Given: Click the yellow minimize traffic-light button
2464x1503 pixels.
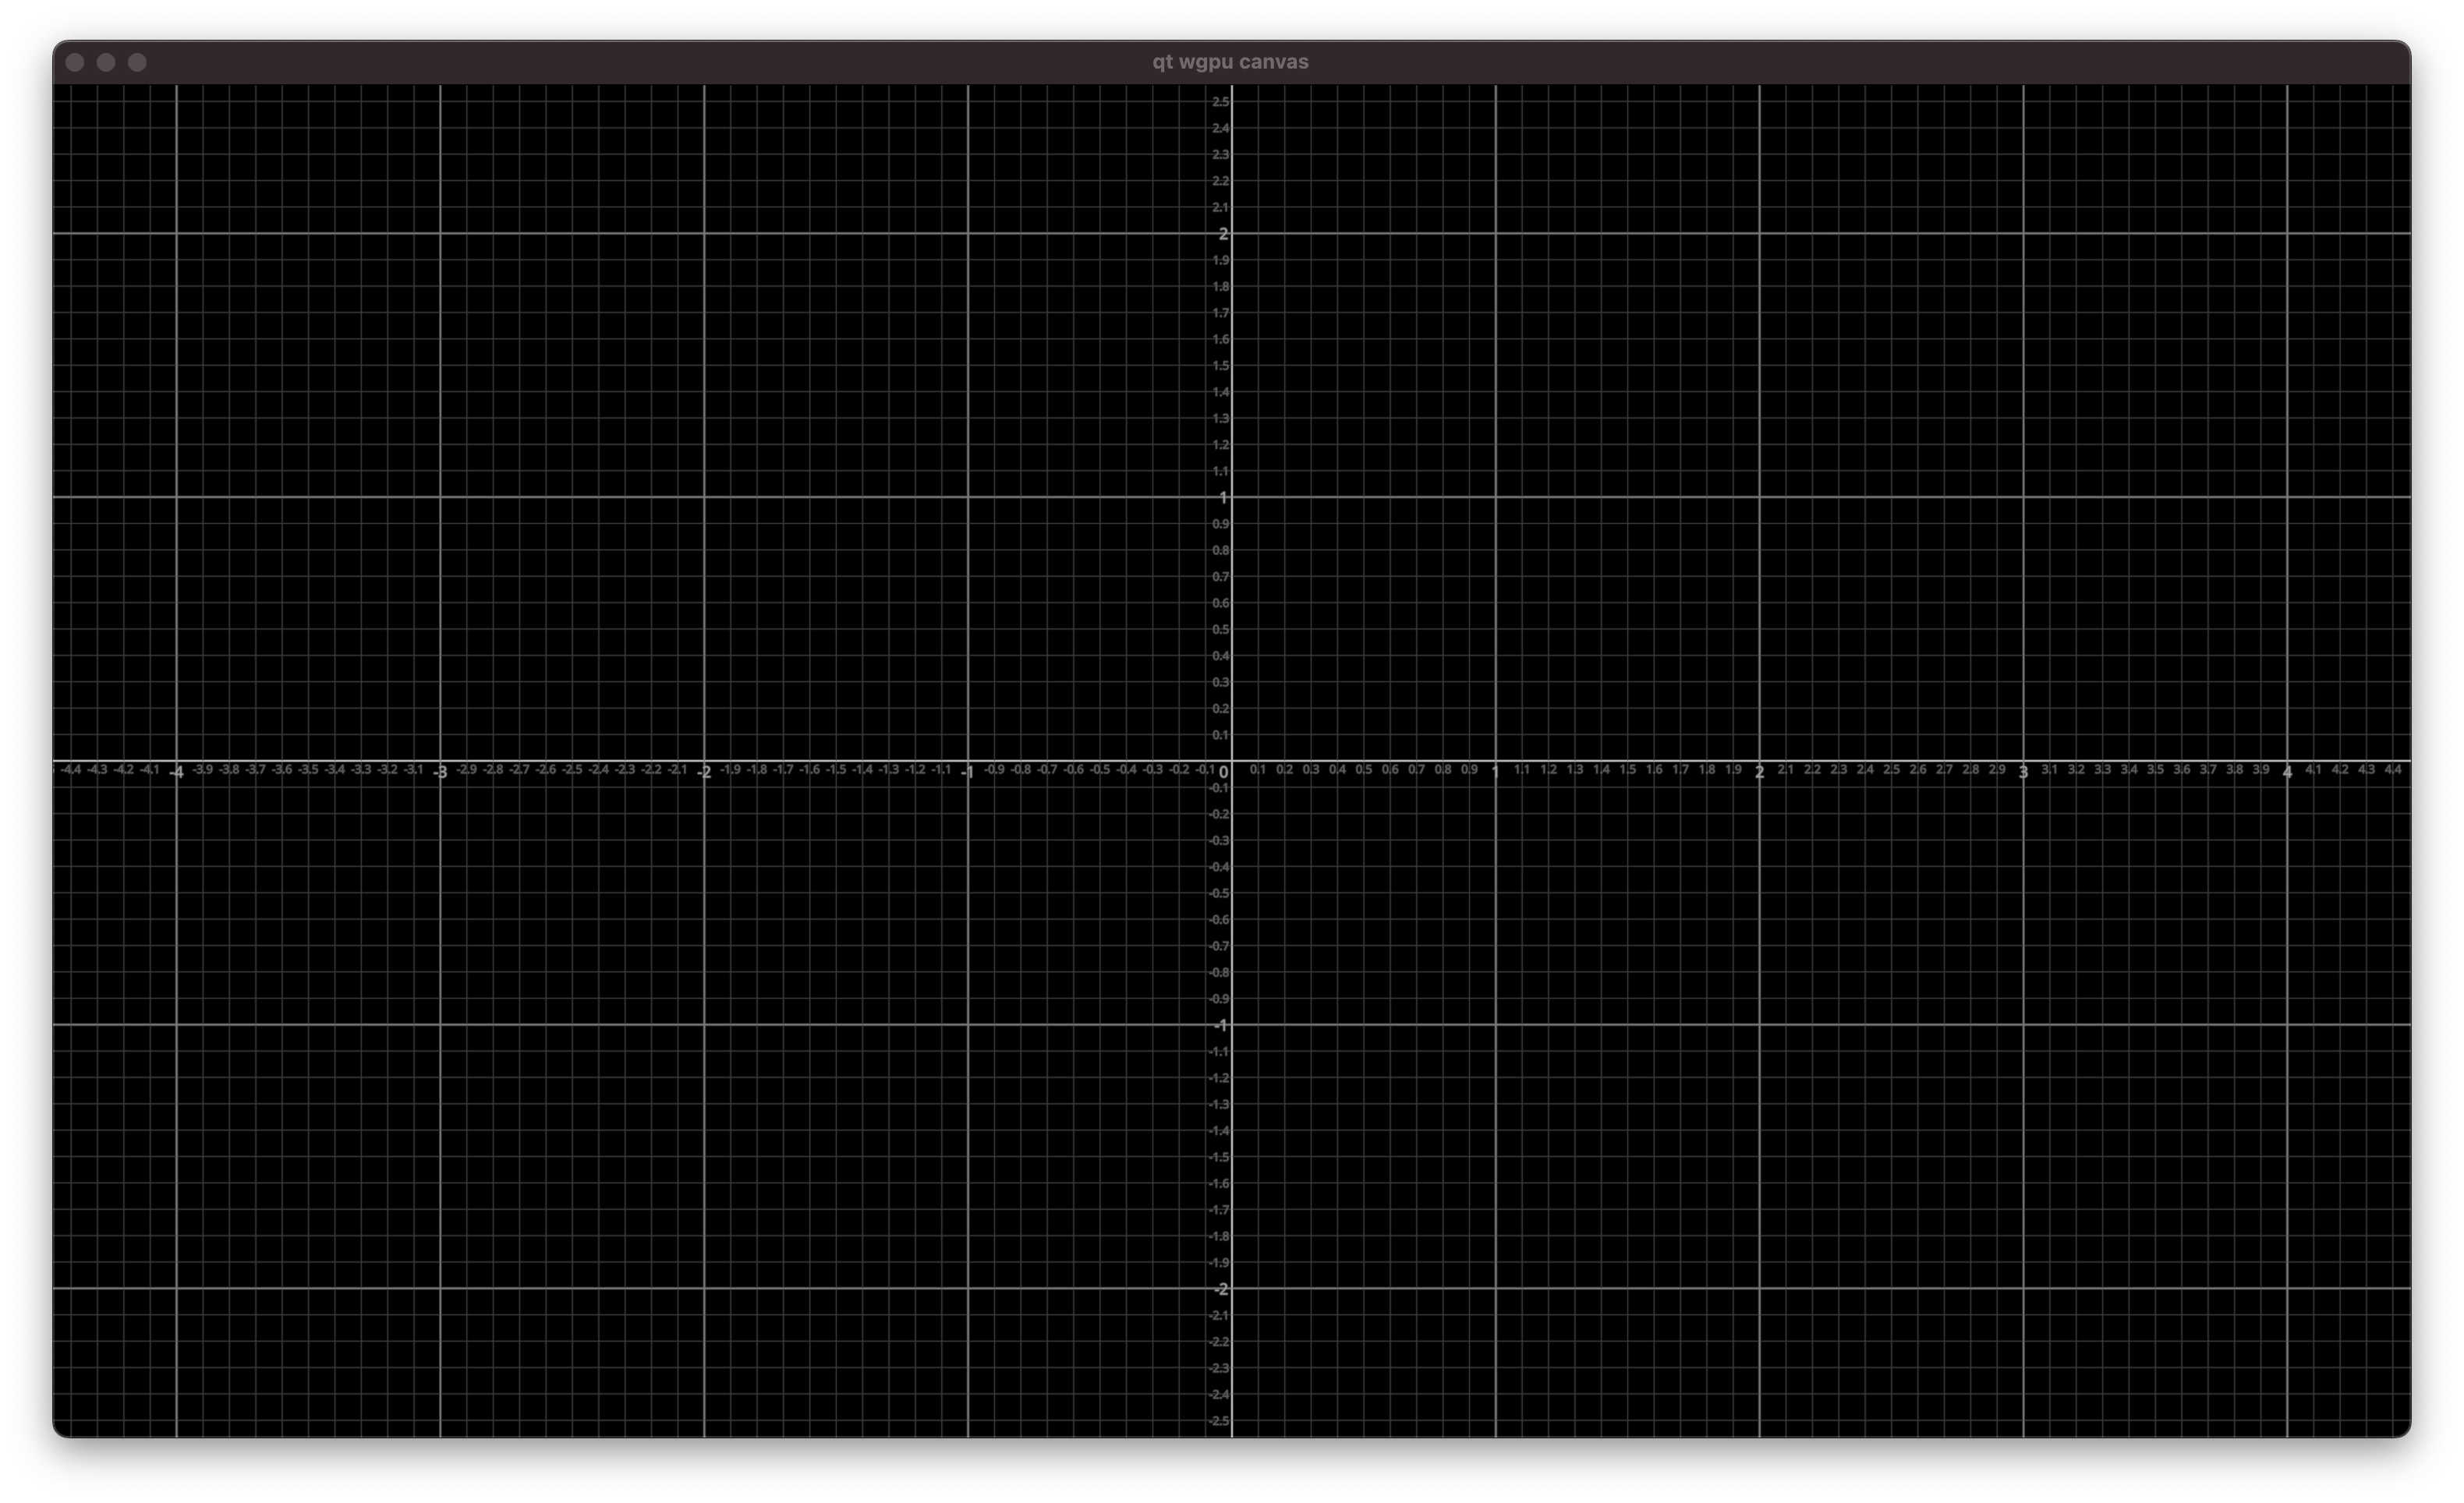Looking at the screenshot, I should (x=107, y=61).
